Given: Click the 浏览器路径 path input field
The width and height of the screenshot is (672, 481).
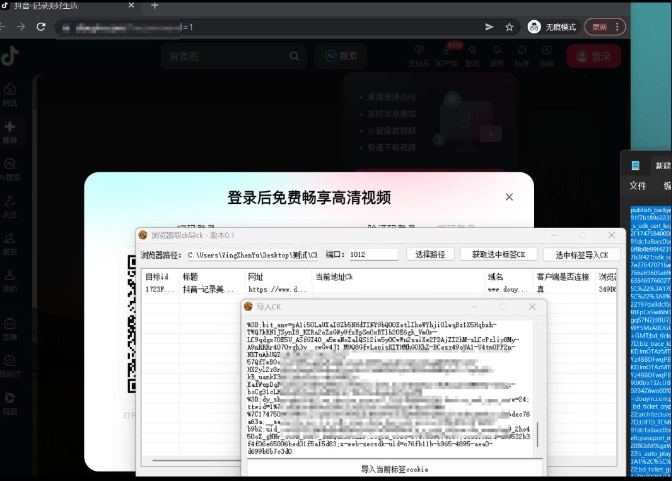Looking at the screenshot, I should click(x=250, y=255).
